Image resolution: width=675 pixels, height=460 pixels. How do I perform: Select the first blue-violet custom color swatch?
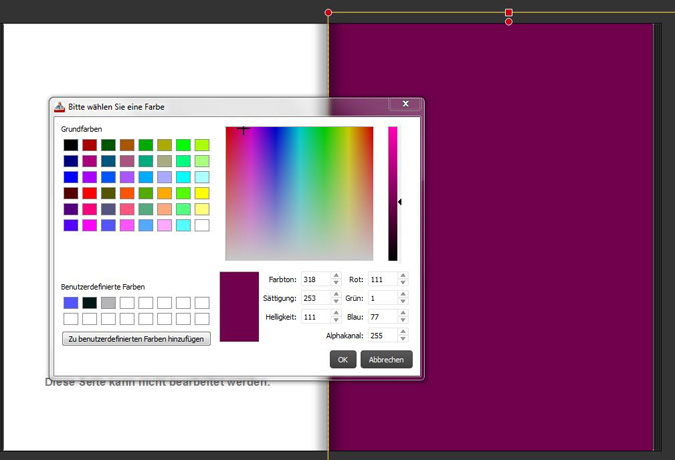(70, 303)
